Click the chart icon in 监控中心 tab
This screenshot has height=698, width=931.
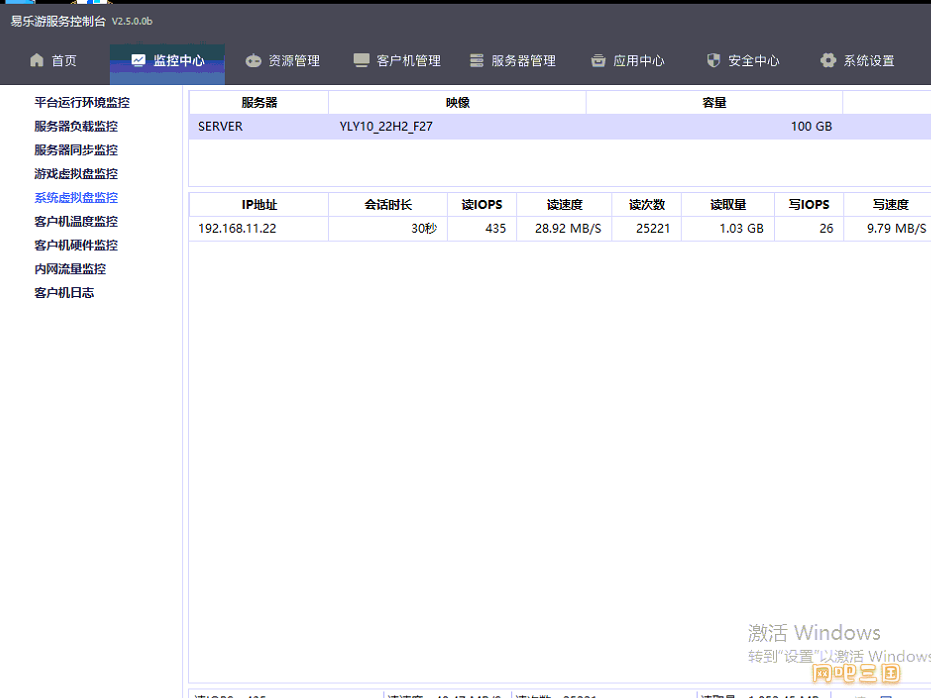click(138, 60)
